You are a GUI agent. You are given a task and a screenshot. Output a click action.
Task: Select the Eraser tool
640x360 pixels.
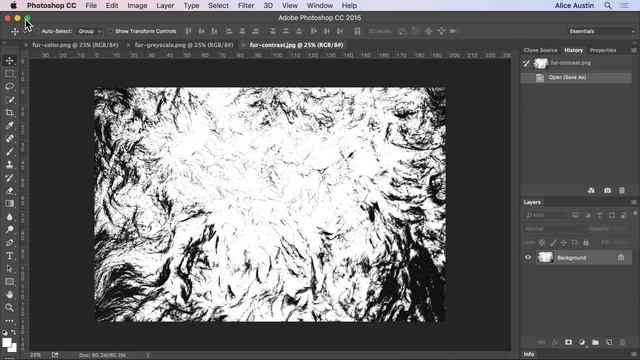[x=9, y=191]
